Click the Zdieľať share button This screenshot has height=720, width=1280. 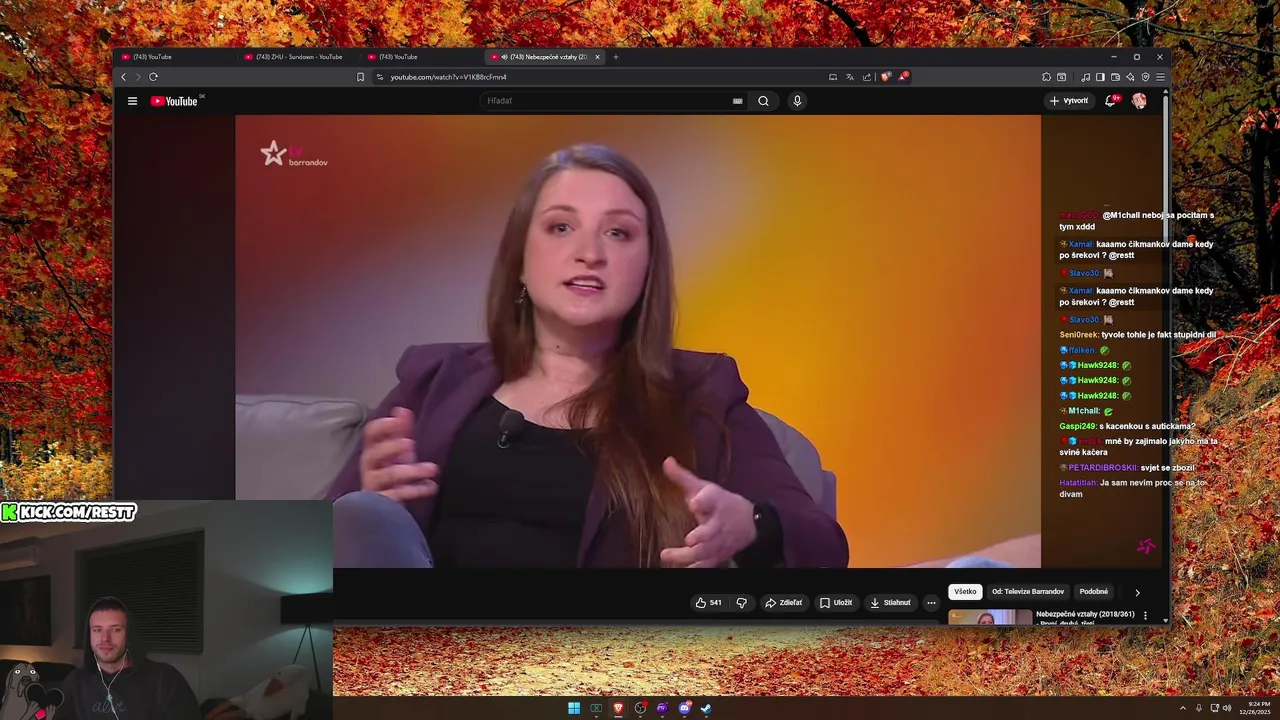(x=784, y=603)
